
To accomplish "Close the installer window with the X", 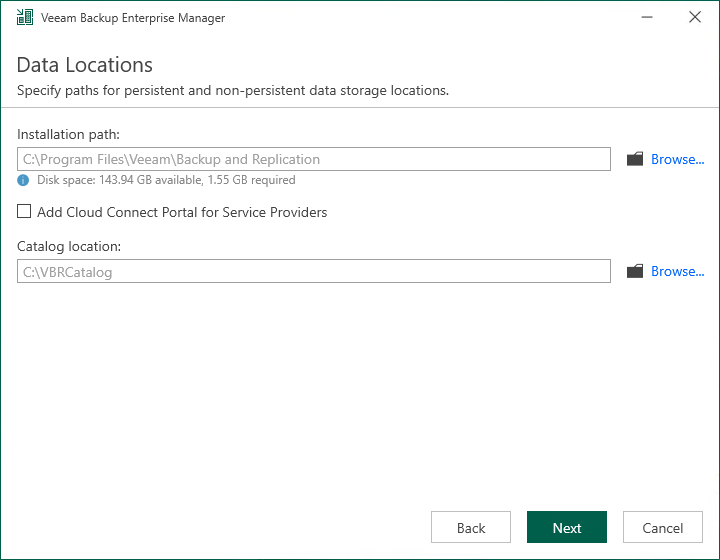I will tap(695, 18).
